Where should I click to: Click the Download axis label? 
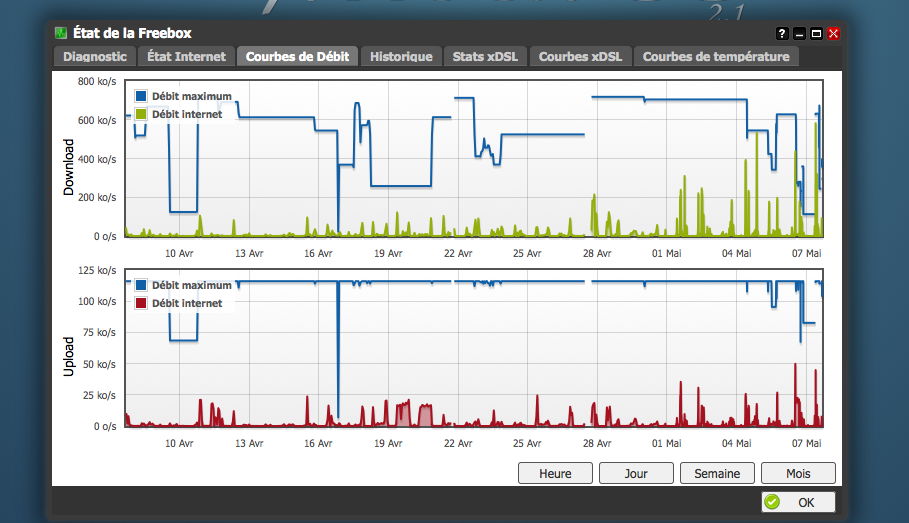(x=68, y=167)
